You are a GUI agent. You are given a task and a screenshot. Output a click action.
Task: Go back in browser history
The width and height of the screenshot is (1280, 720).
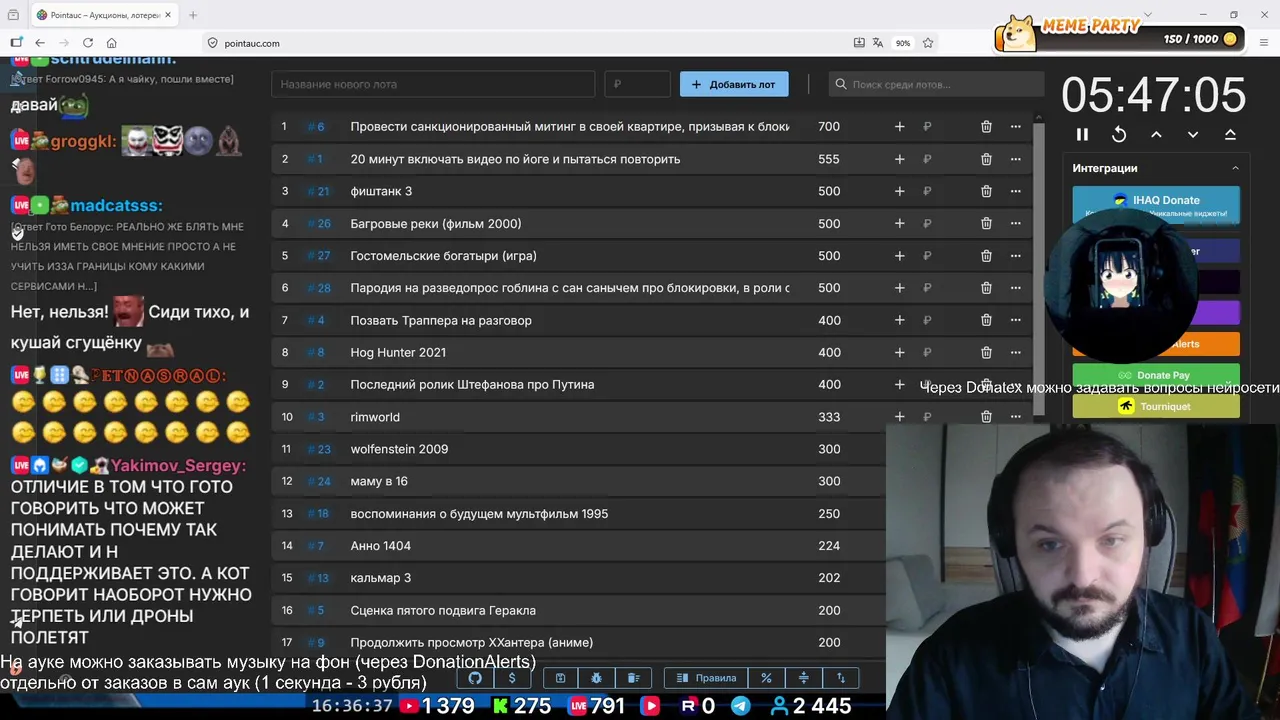pyautogui.click(x=40, y=43)
